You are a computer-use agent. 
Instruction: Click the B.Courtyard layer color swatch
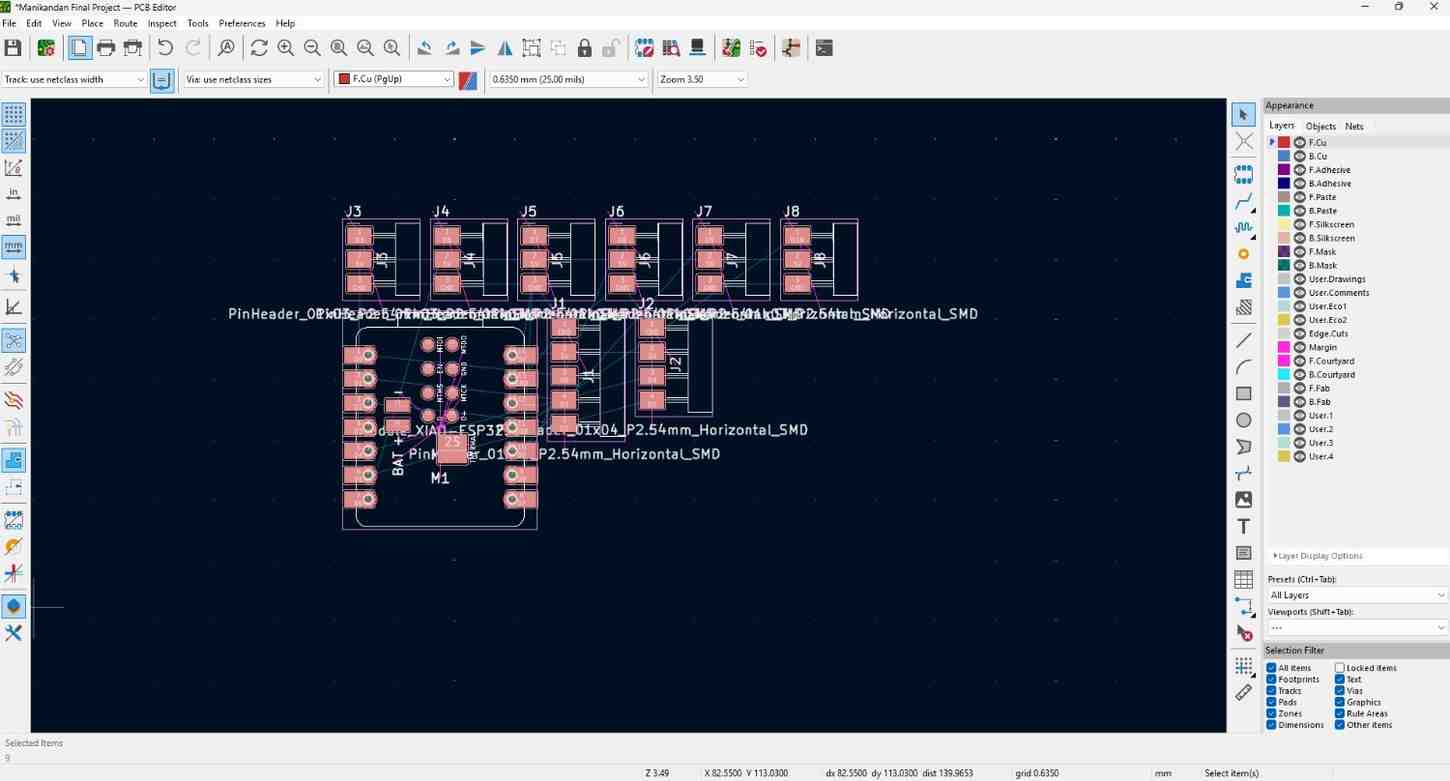pos(1284,375)
